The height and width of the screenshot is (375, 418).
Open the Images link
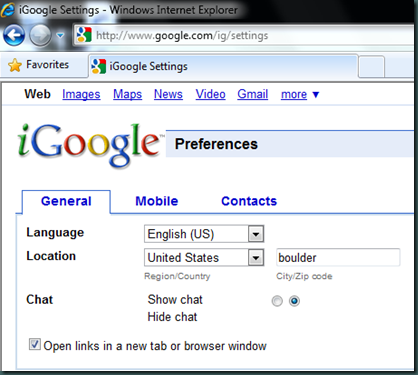tap(81, 94)
